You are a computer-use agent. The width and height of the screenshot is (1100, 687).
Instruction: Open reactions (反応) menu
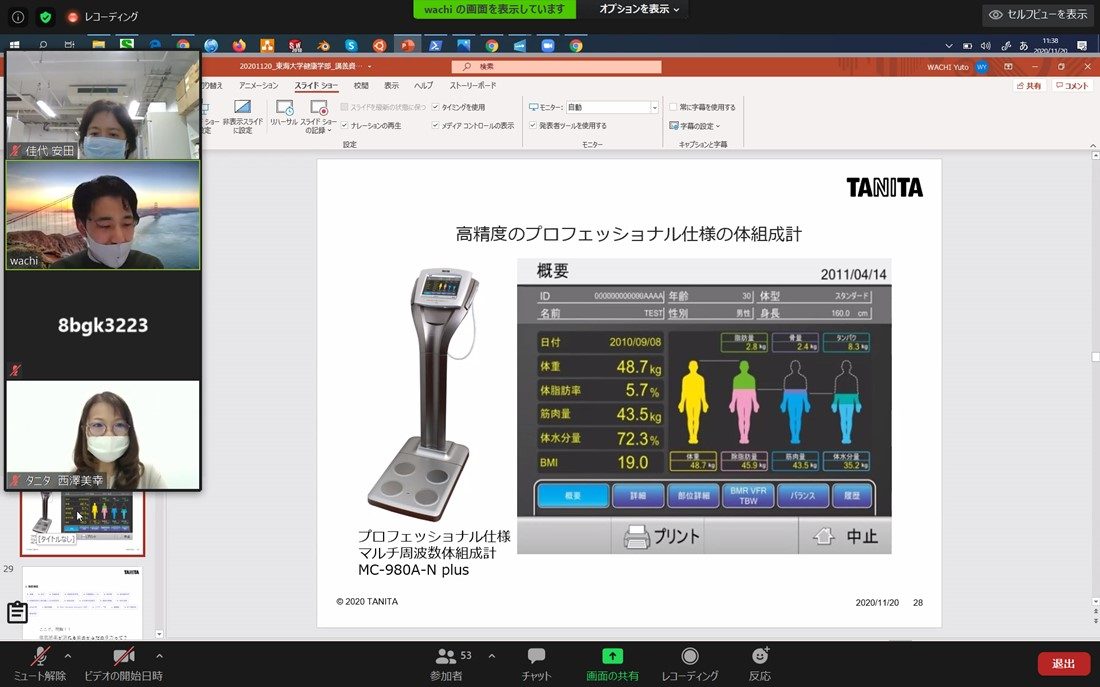tap(760, 664)
